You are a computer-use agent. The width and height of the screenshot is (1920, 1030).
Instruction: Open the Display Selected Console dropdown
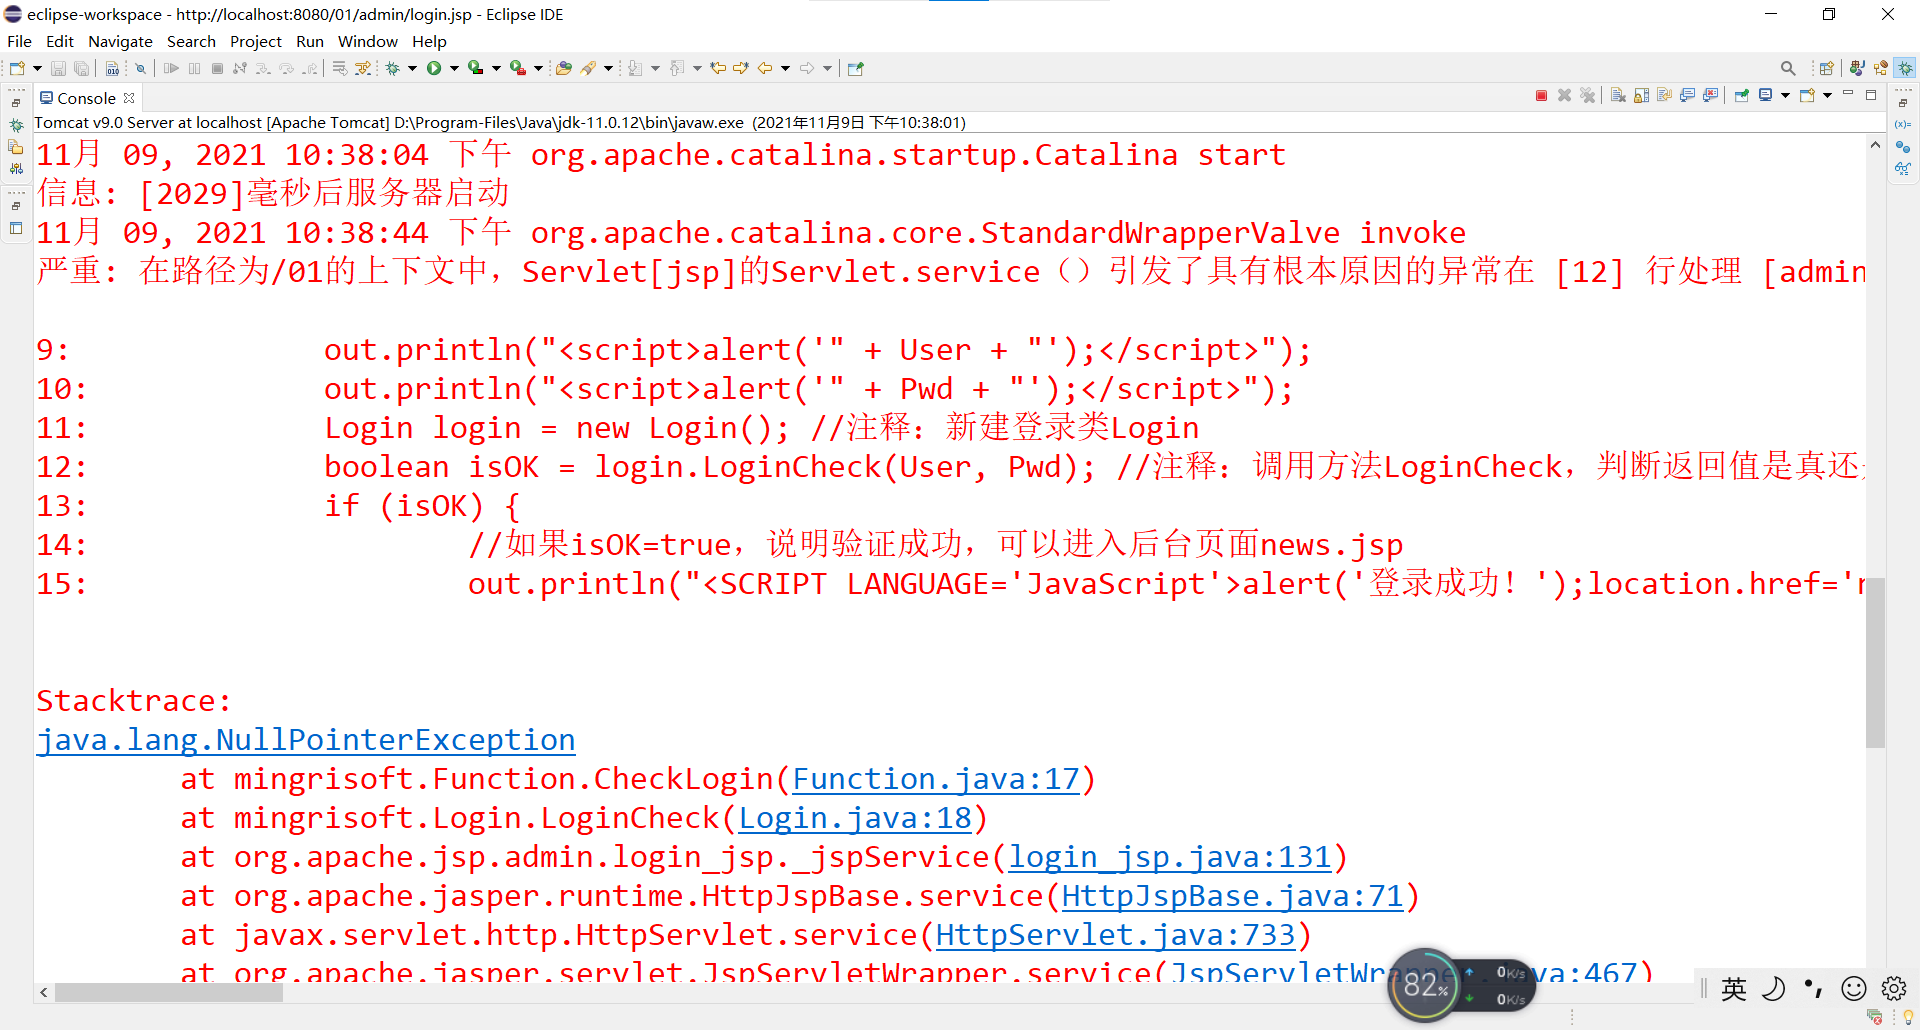click(x=1785, y=95)
